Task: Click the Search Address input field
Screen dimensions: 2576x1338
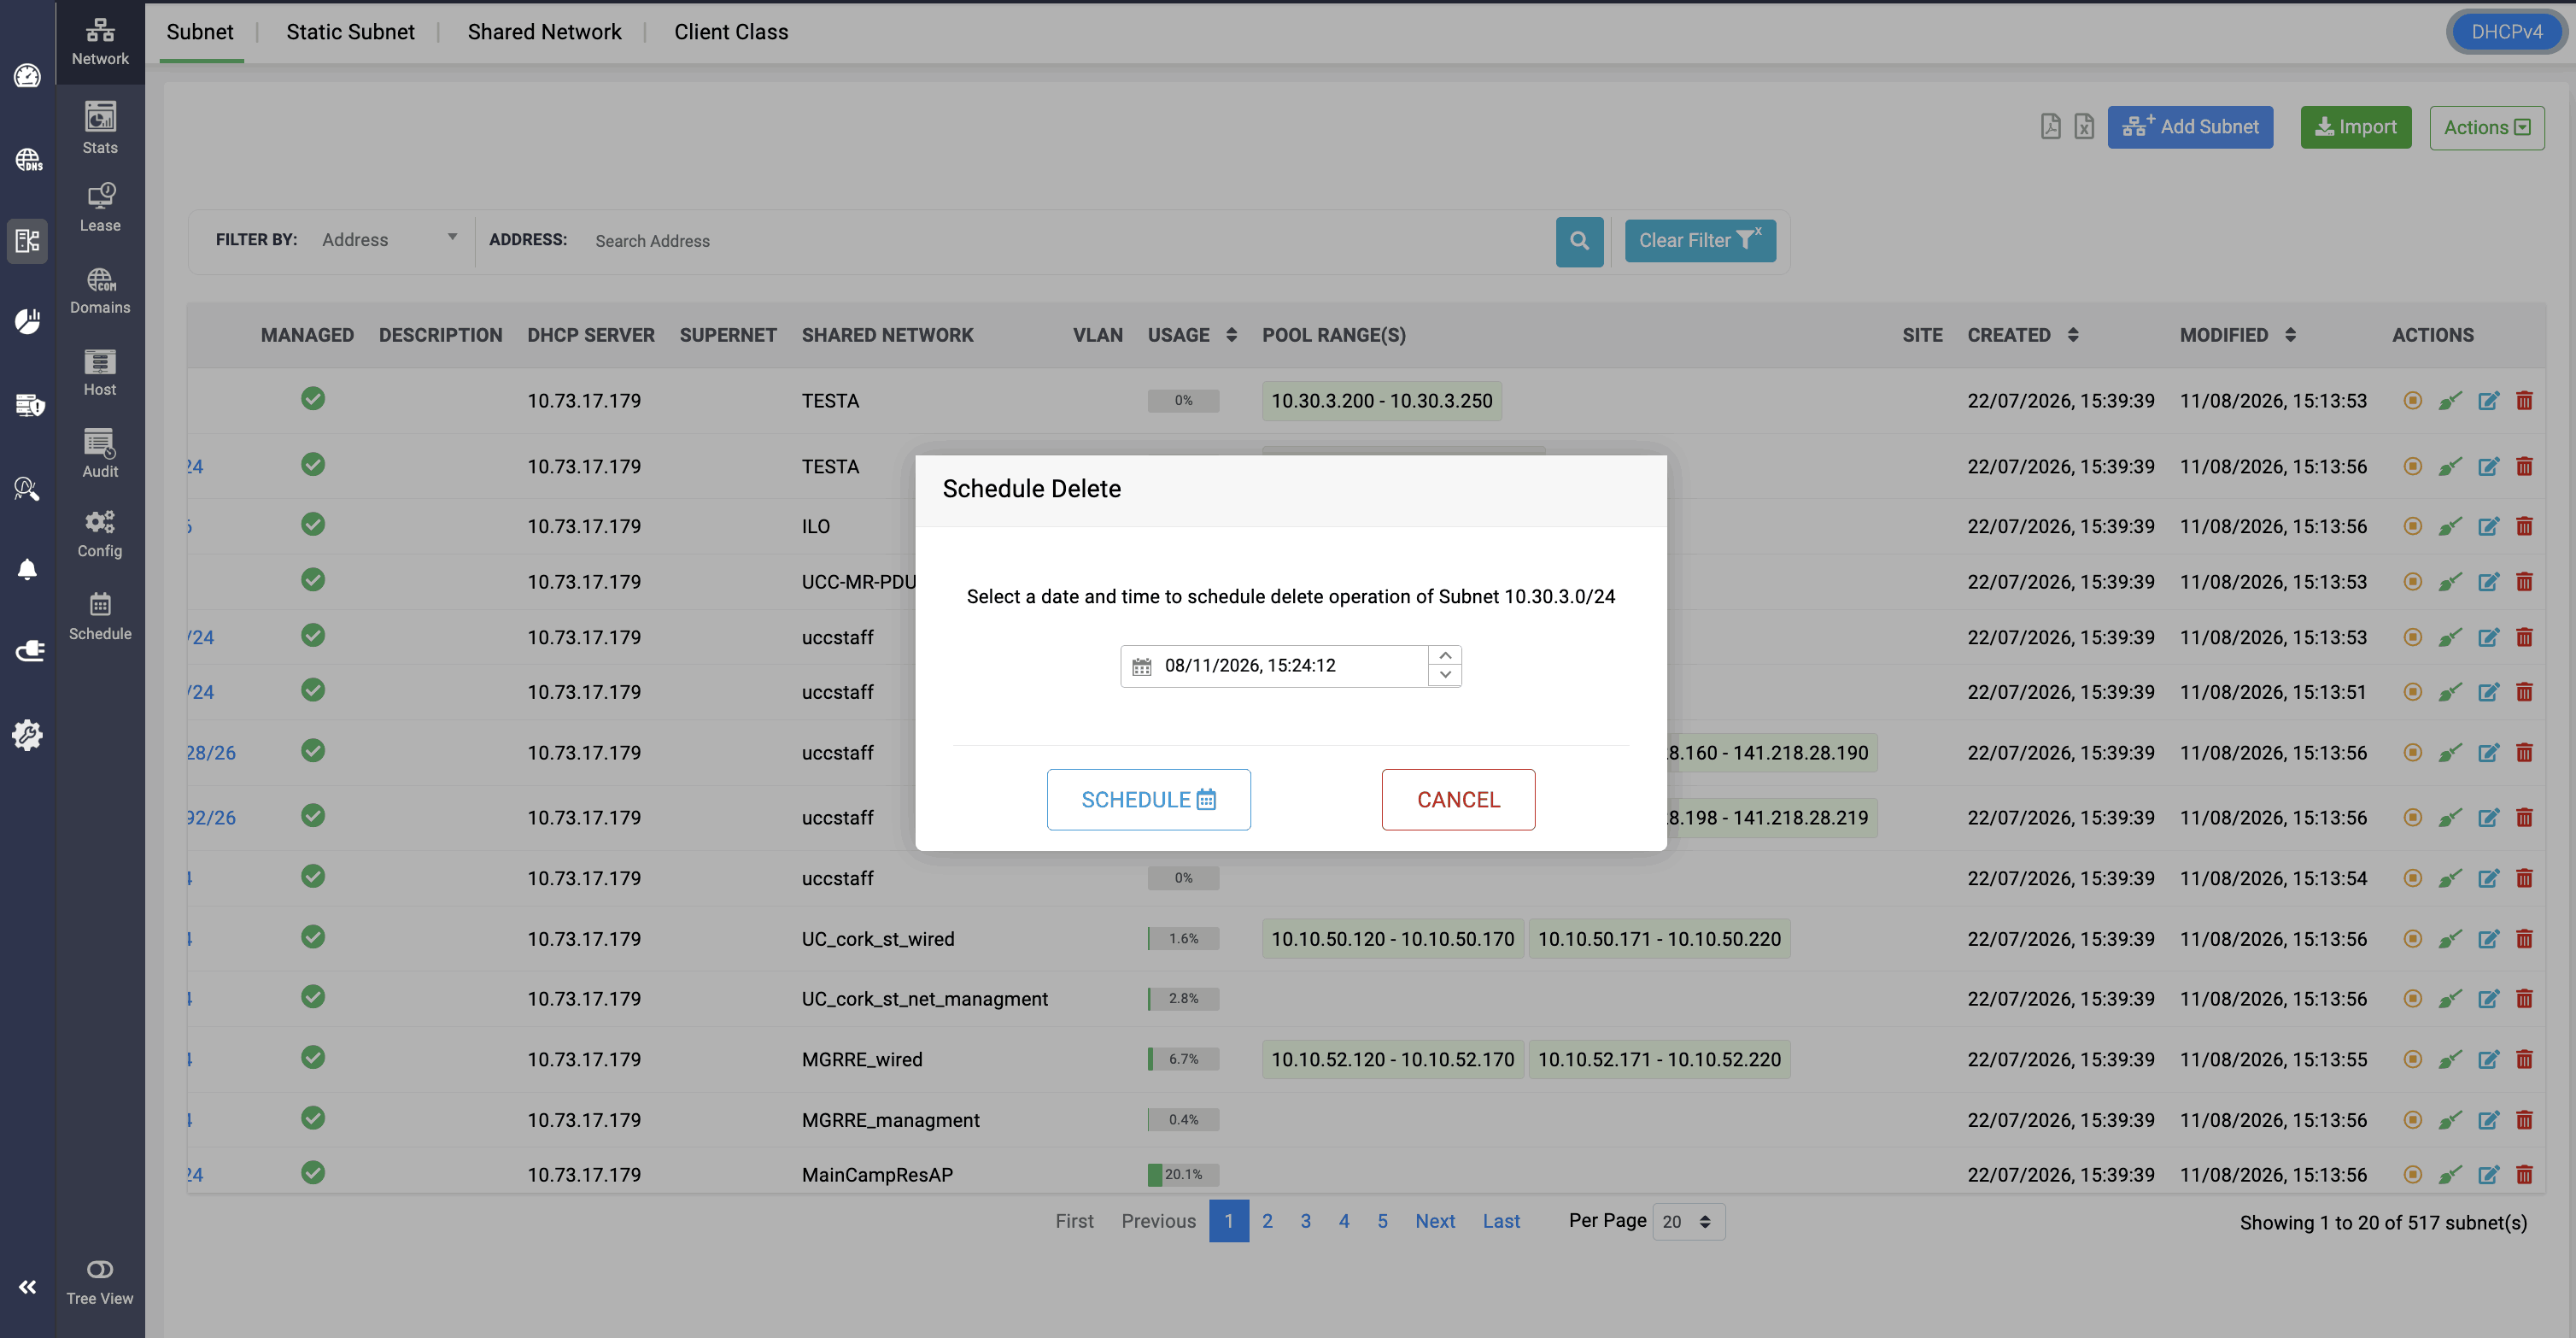Action: (x=1068, y=241)
